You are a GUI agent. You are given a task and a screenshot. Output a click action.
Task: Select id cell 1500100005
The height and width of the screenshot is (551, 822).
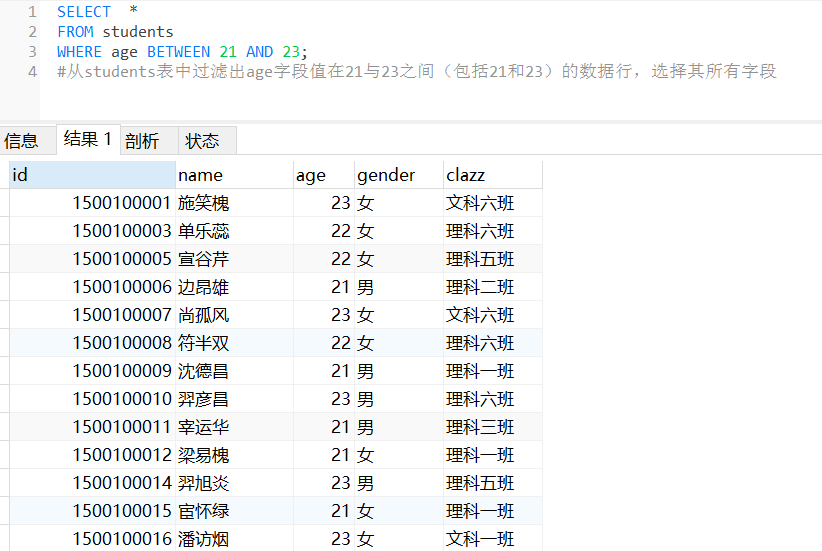pos(92,259)
